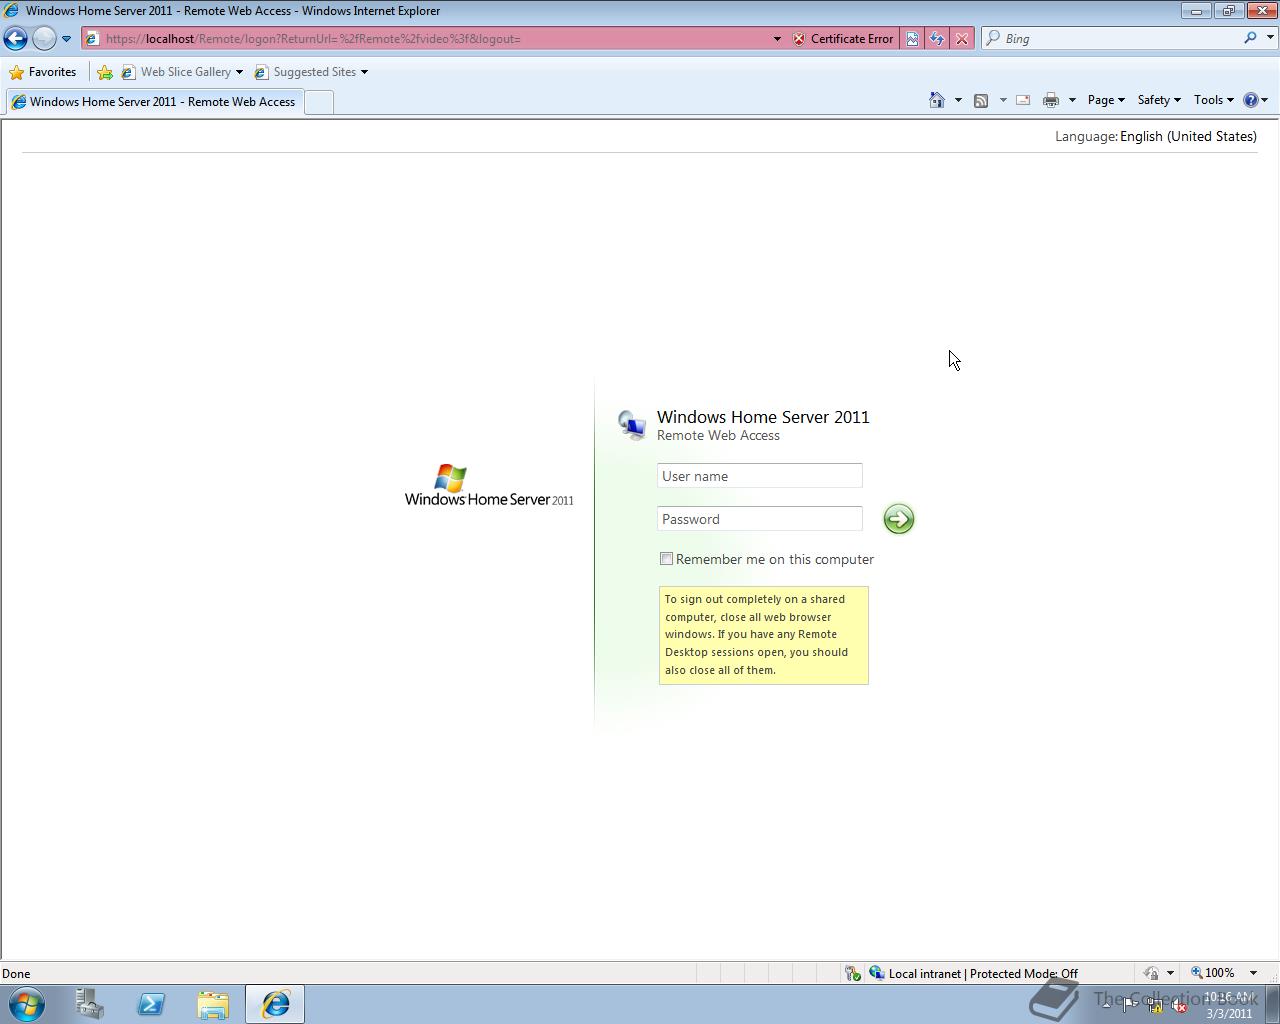Open the Tools menu
1280x1024 pixels.
[x=1213, y=100]
